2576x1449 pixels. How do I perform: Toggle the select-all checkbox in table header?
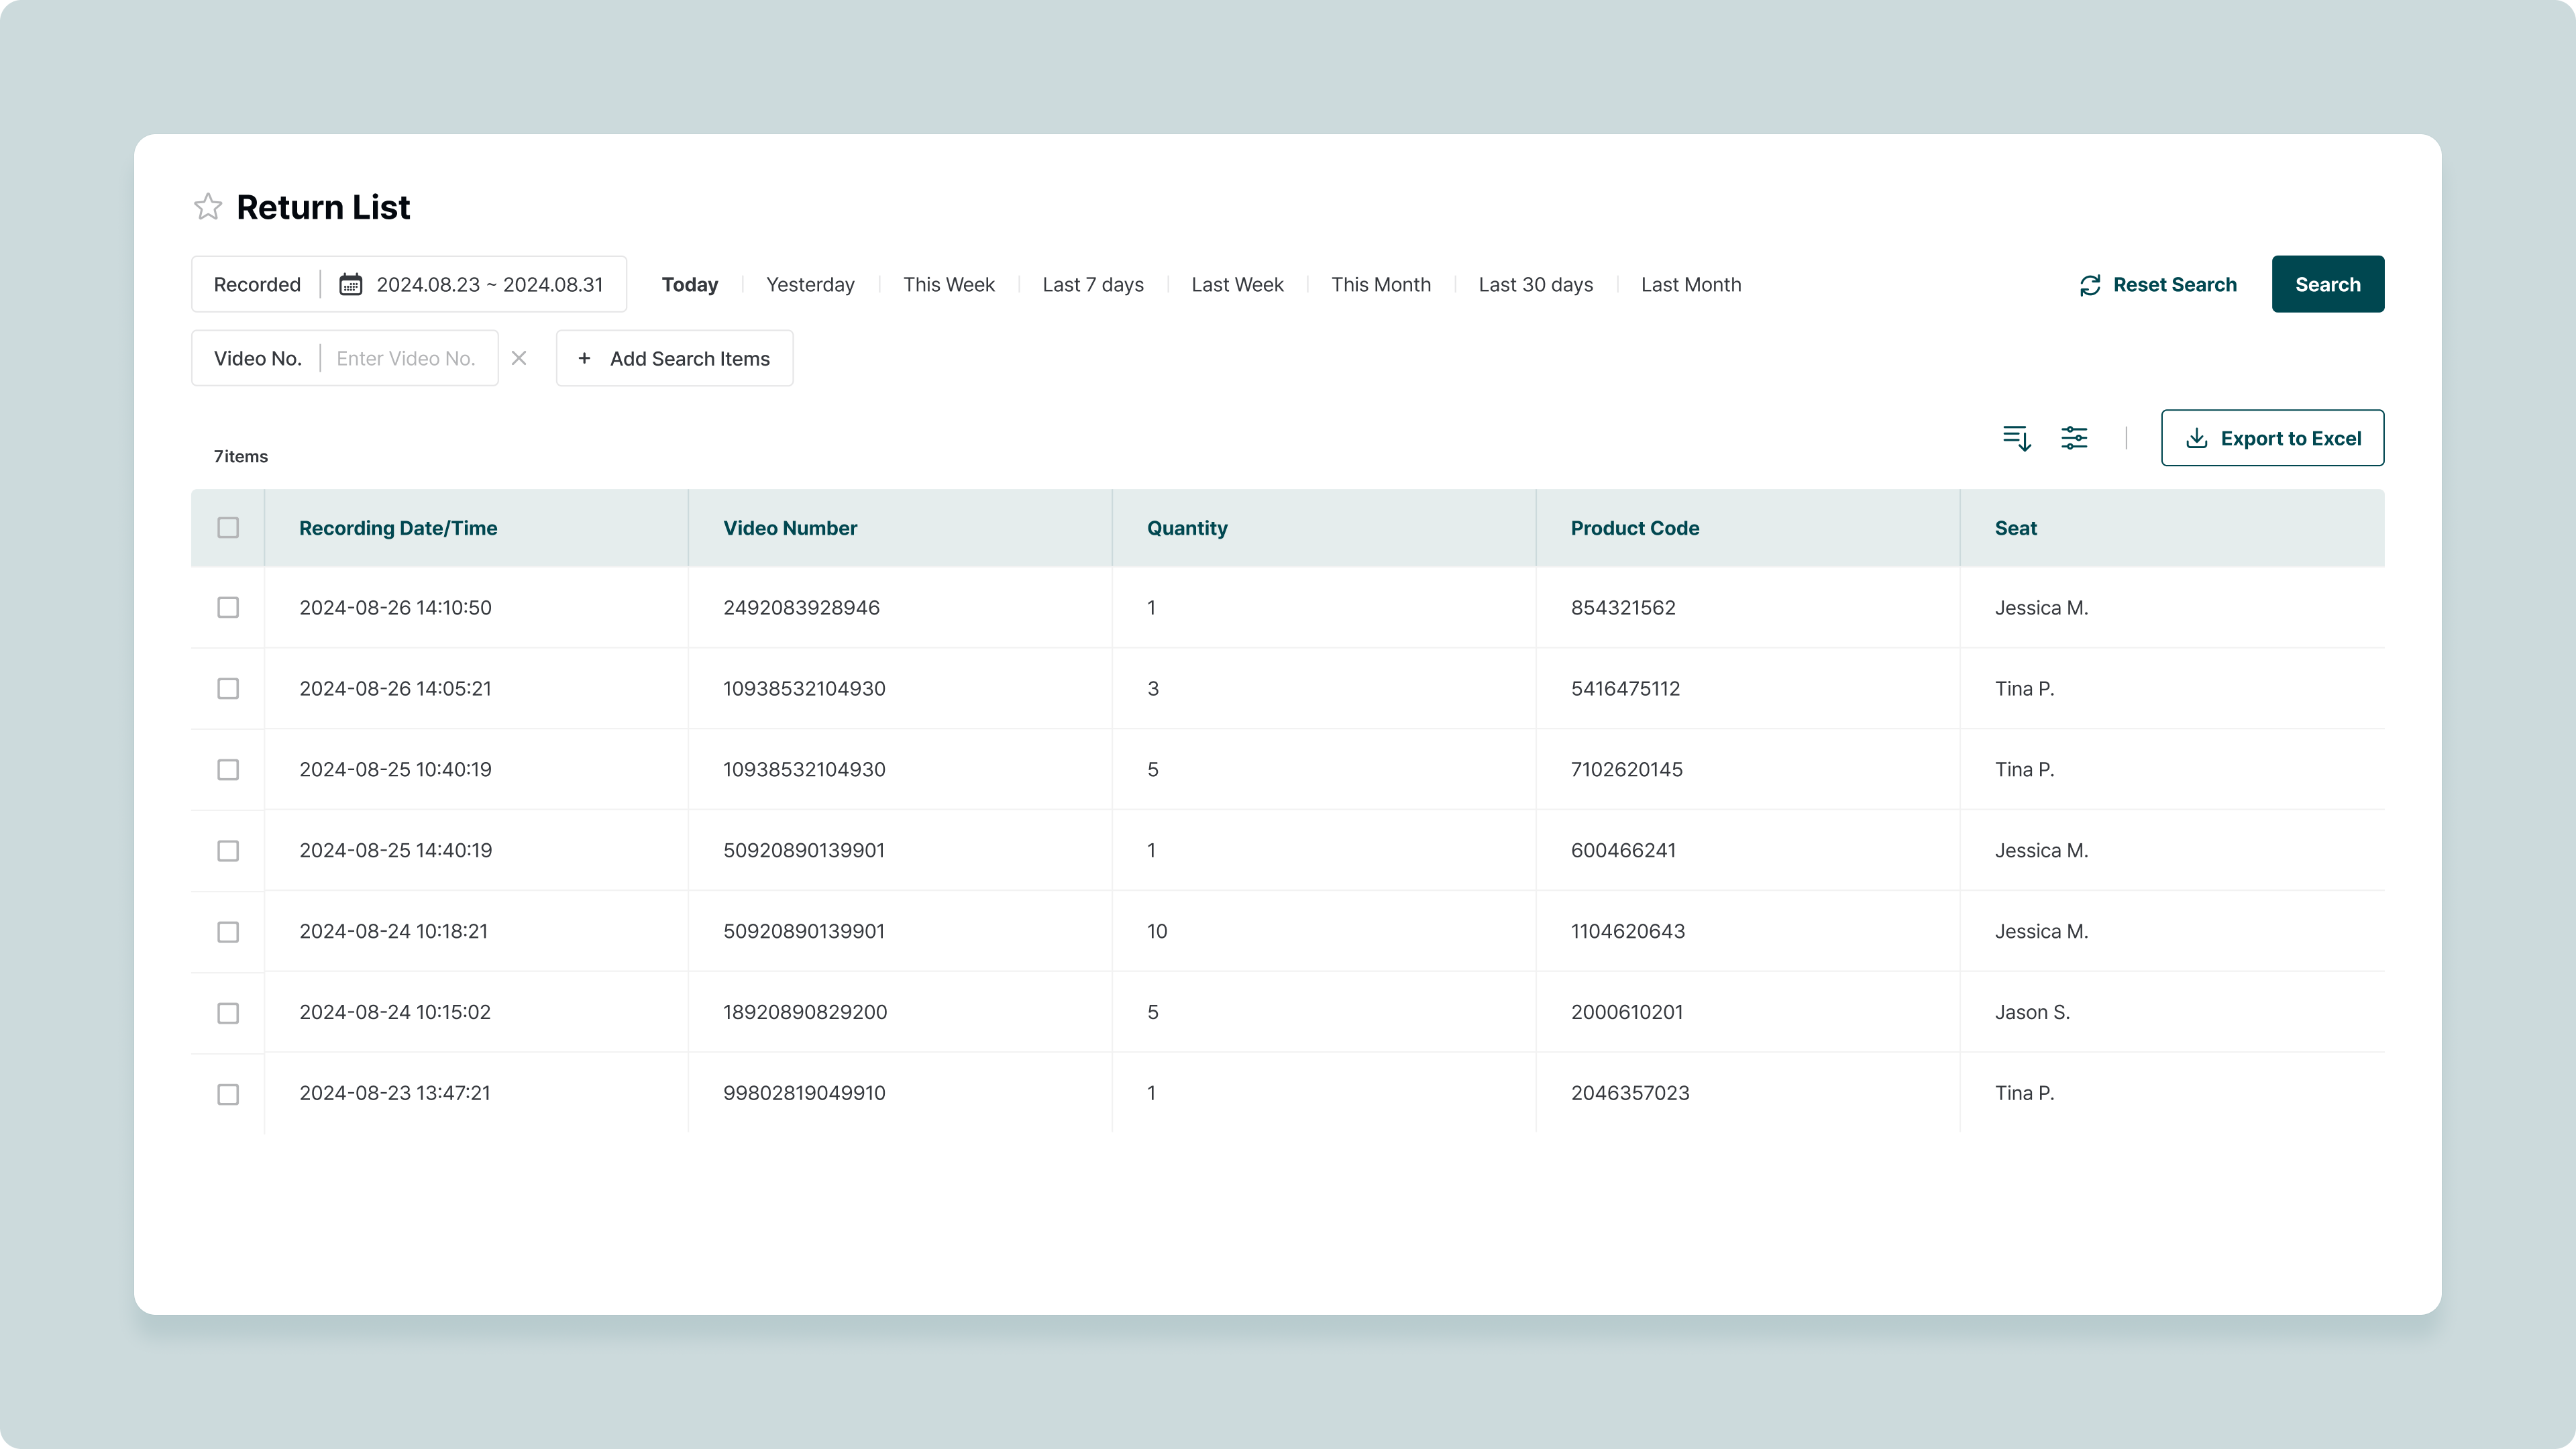pyautogui.click(x=228, y=528)
